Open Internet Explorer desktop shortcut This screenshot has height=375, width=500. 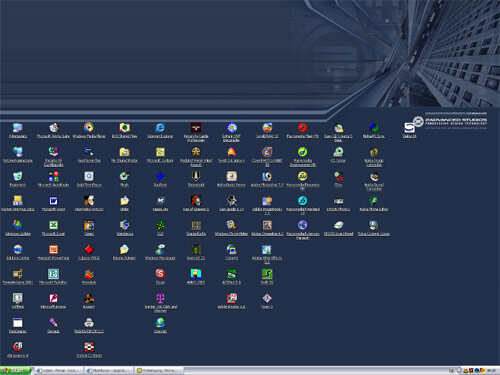click(x=160, y=128)
